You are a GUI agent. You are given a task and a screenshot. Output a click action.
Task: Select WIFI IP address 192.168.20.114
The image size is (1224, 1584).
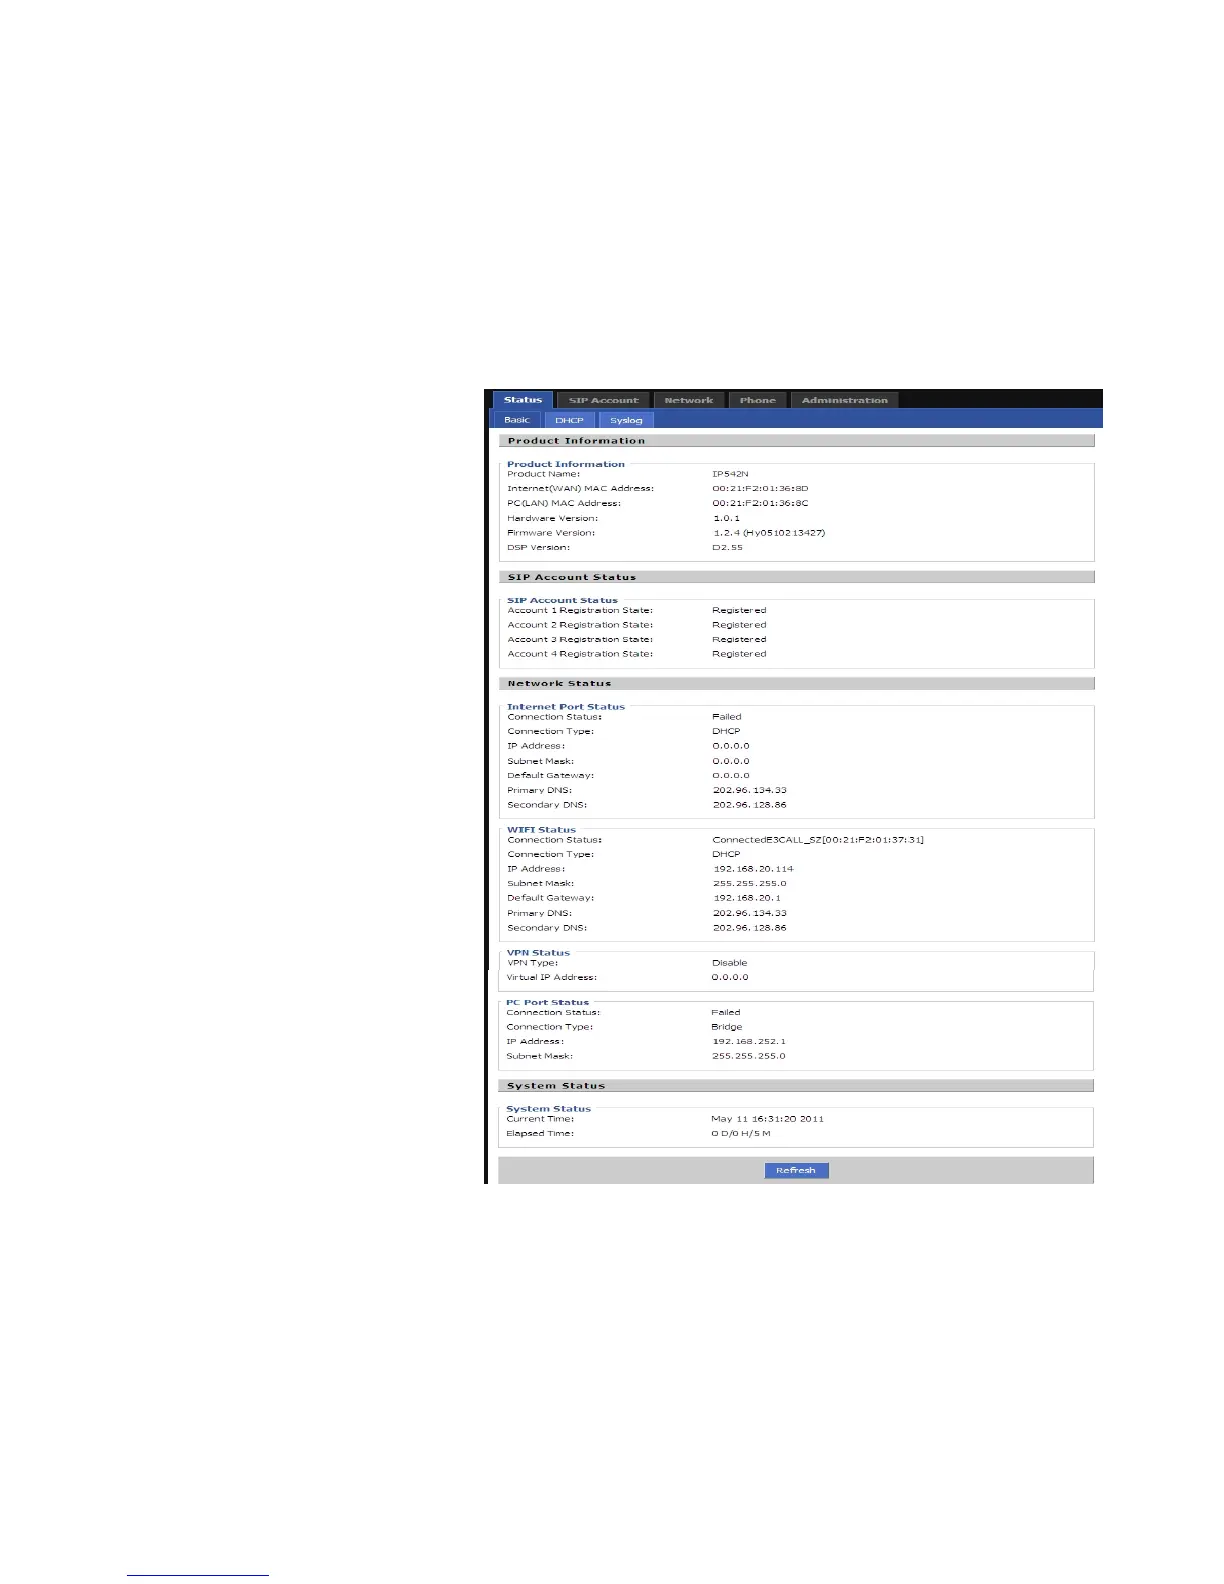(x=753, y=869)
